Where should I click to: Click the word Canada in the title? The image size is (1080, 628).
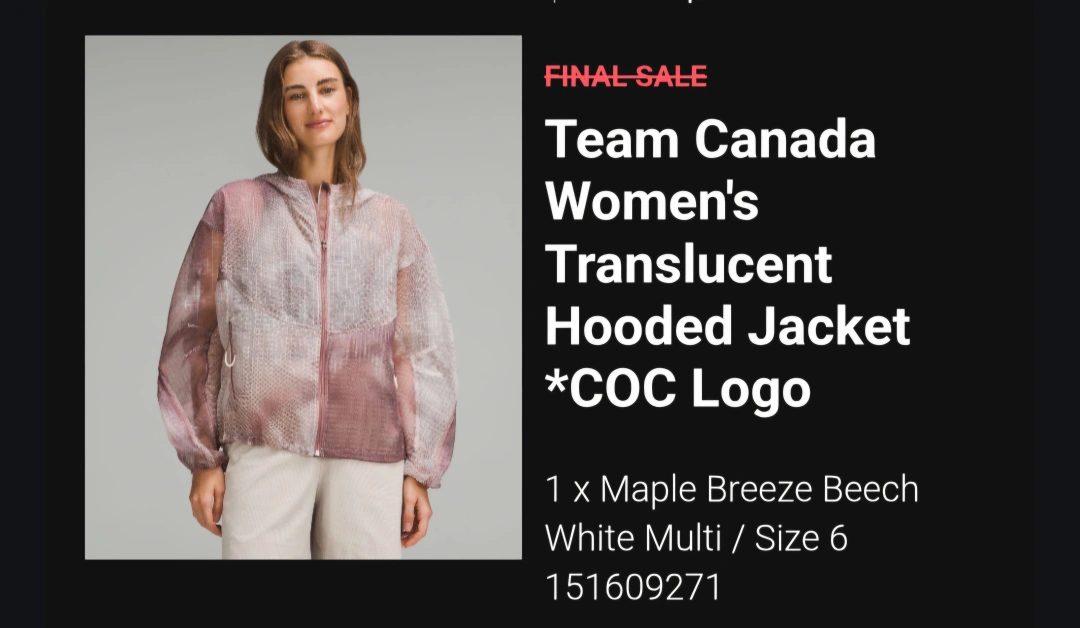(785, 139)
